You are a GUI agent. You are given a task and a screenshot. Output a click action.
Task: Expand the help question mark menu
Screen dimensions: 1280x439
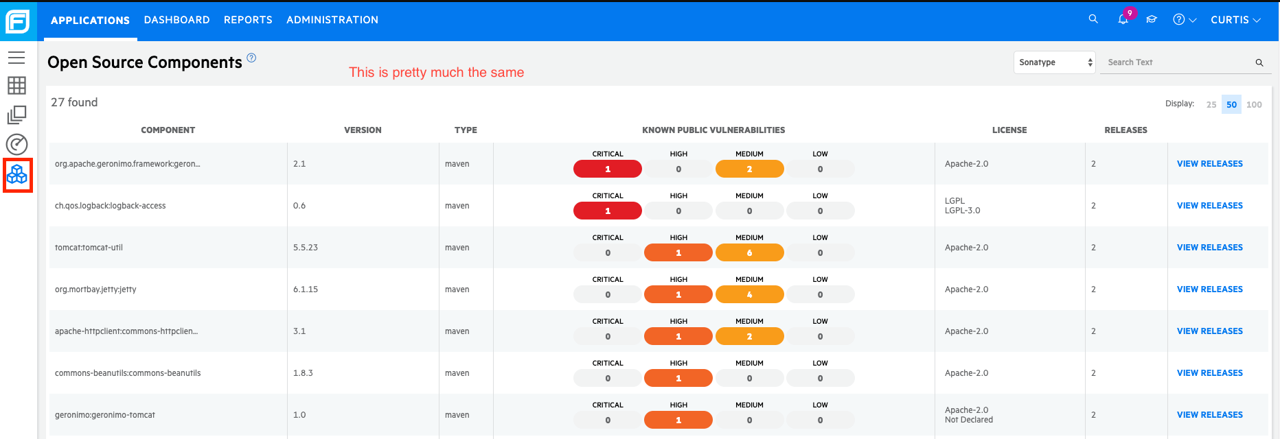1184,20
